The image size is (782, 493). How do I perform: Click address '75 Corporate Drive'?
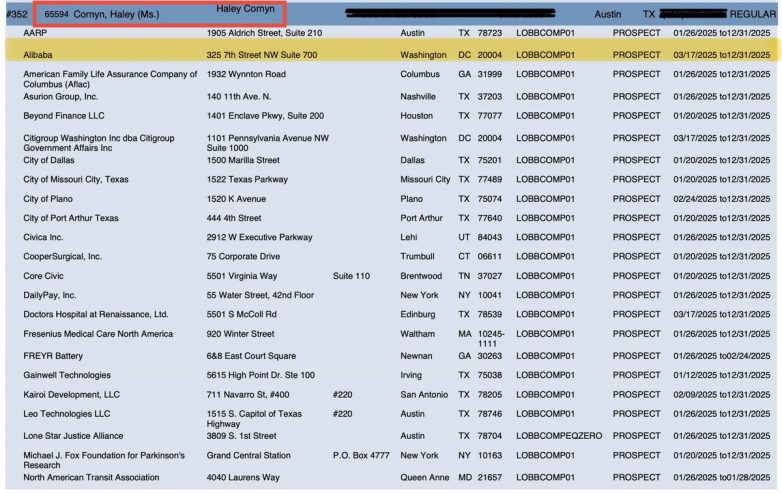[x=243, y=257]
